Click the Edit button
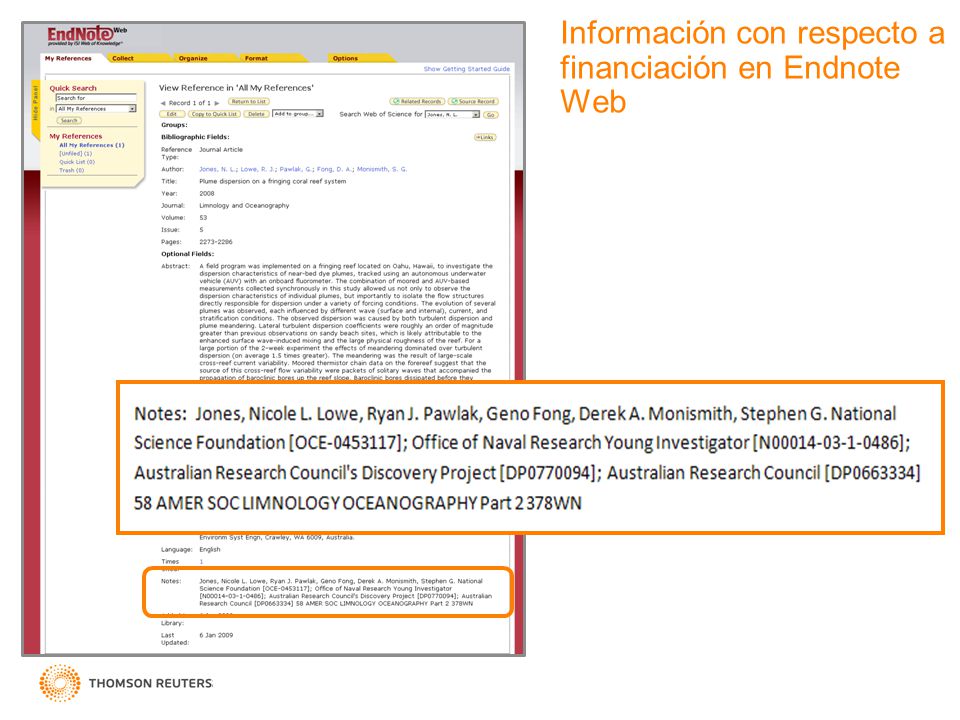Viewport: 960px width, 720px height. pos(171,114)
